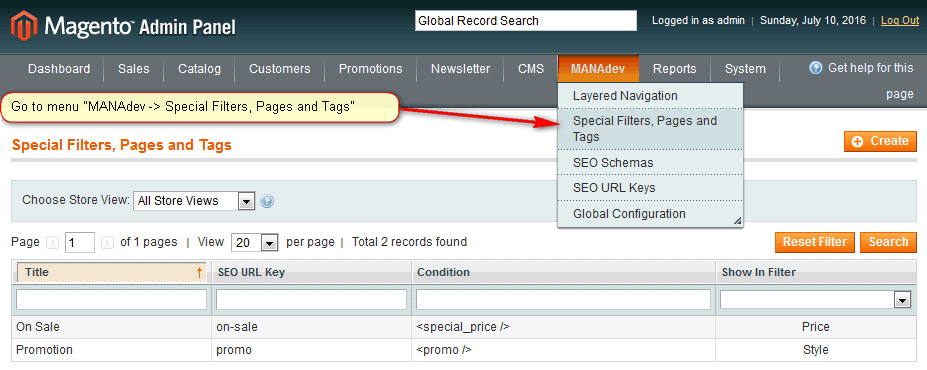The image size is (927, 370).
Task: Open the Dashboard menu
Action: tap(59, 69)
